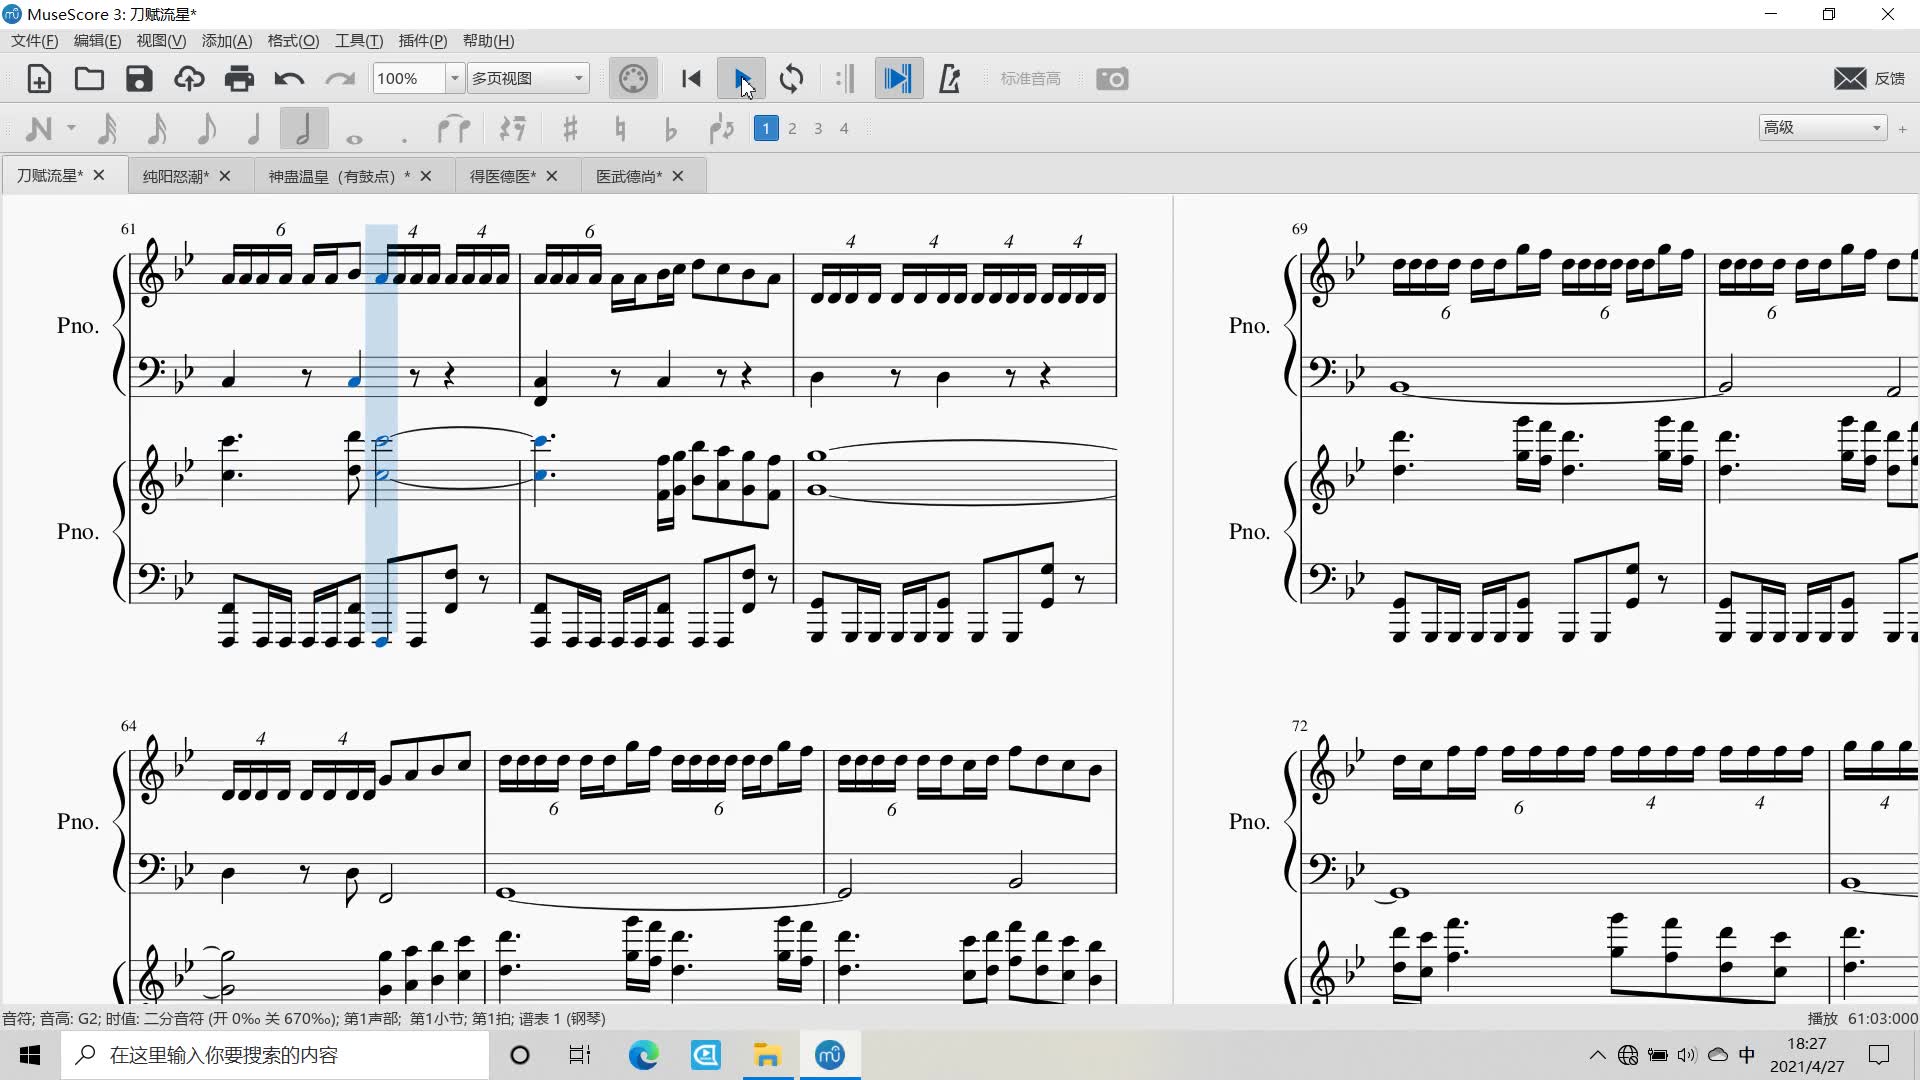Start playback with play button

point(741,79)
